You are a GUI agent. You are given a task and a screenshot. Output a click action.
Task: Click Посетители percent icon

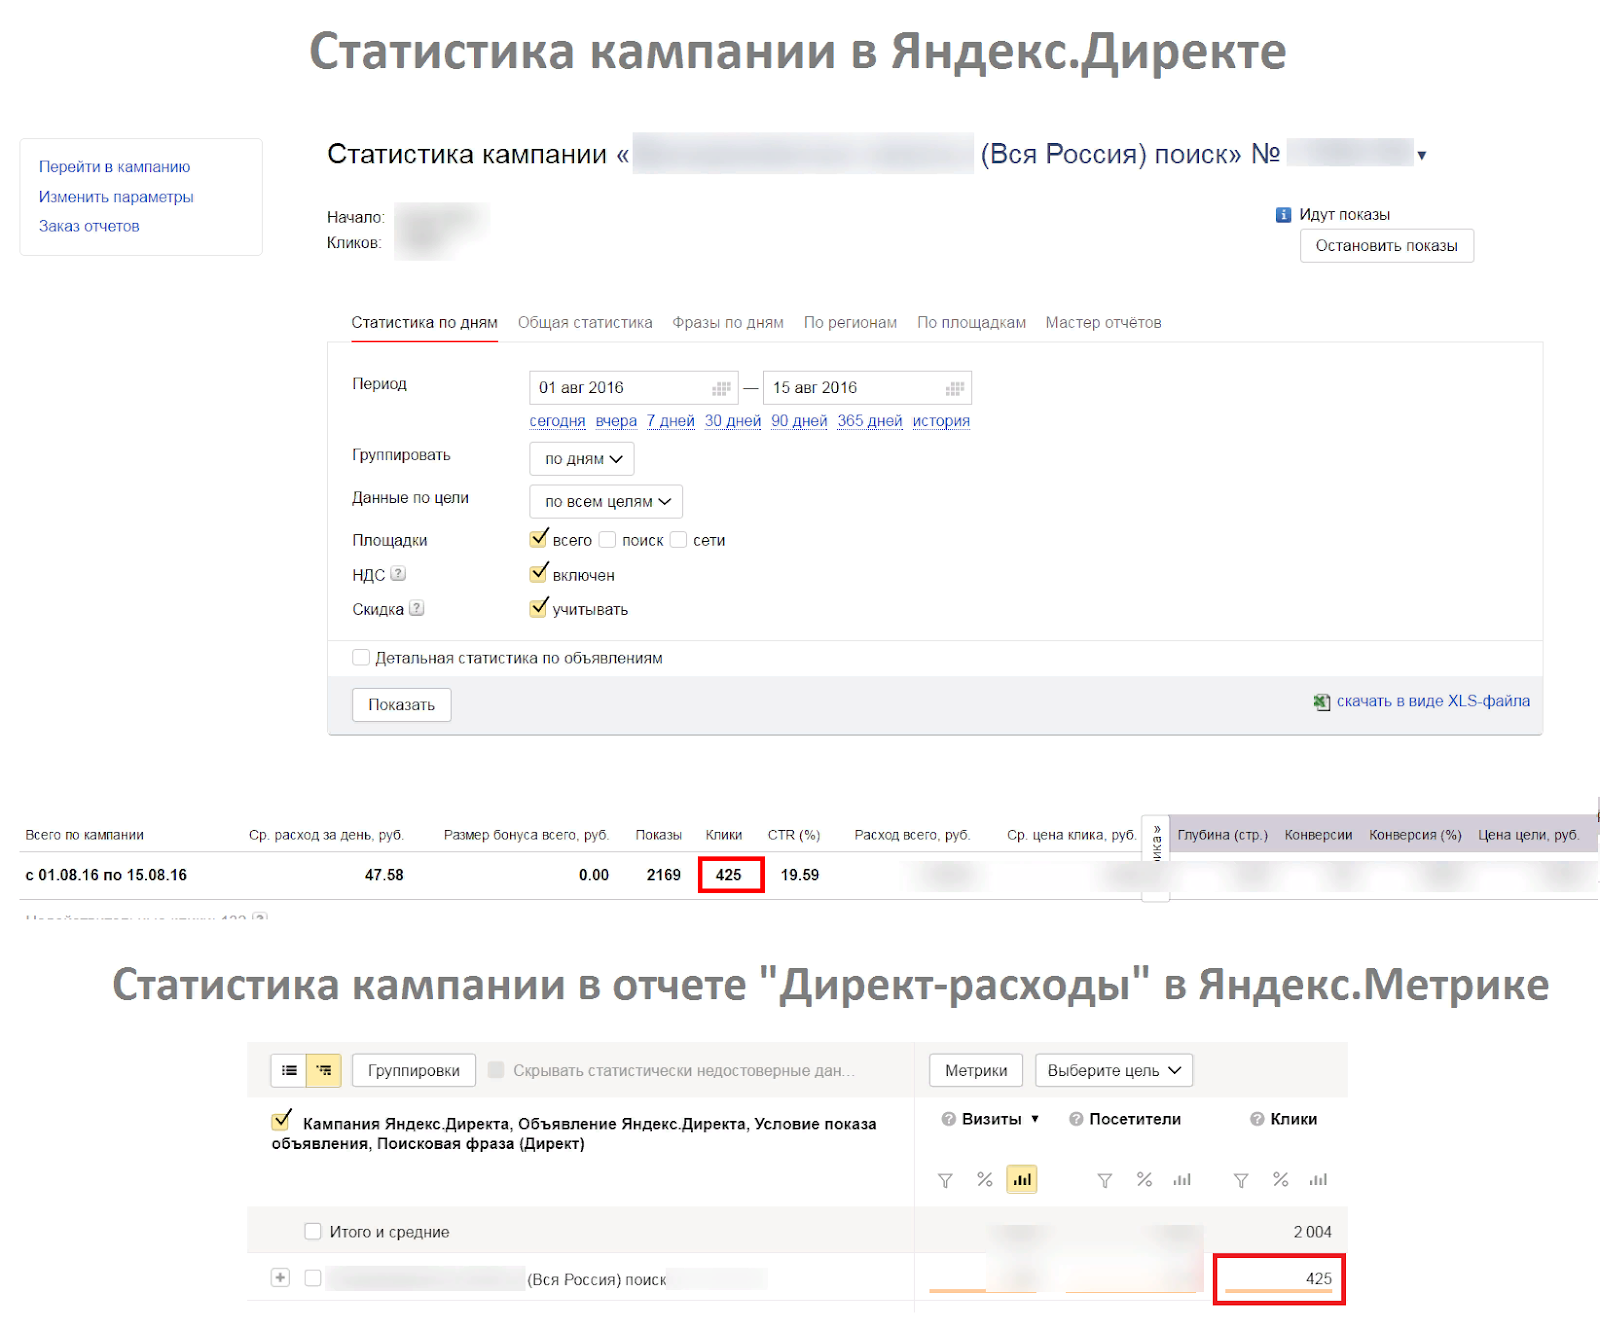(x=1145, y=1180)
